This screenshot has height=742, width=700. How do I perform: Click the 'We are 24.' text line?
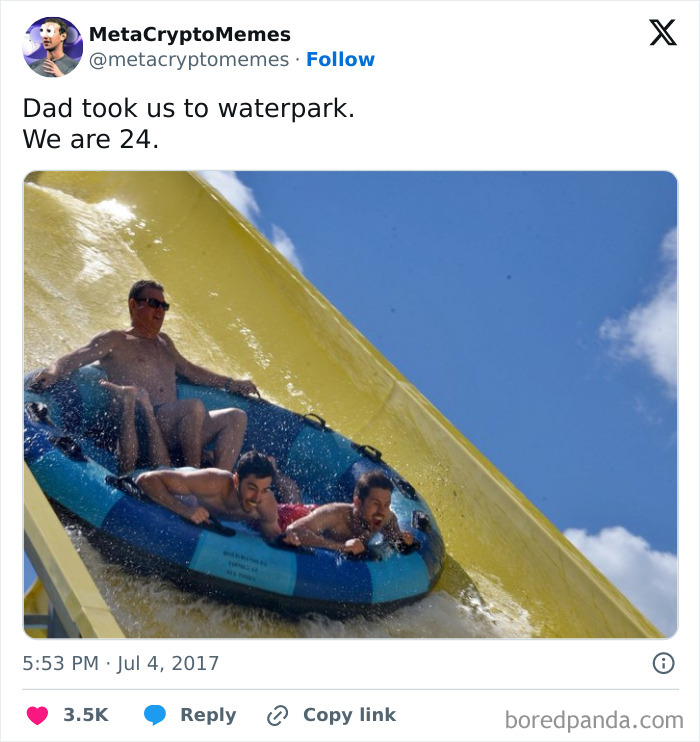91,140
